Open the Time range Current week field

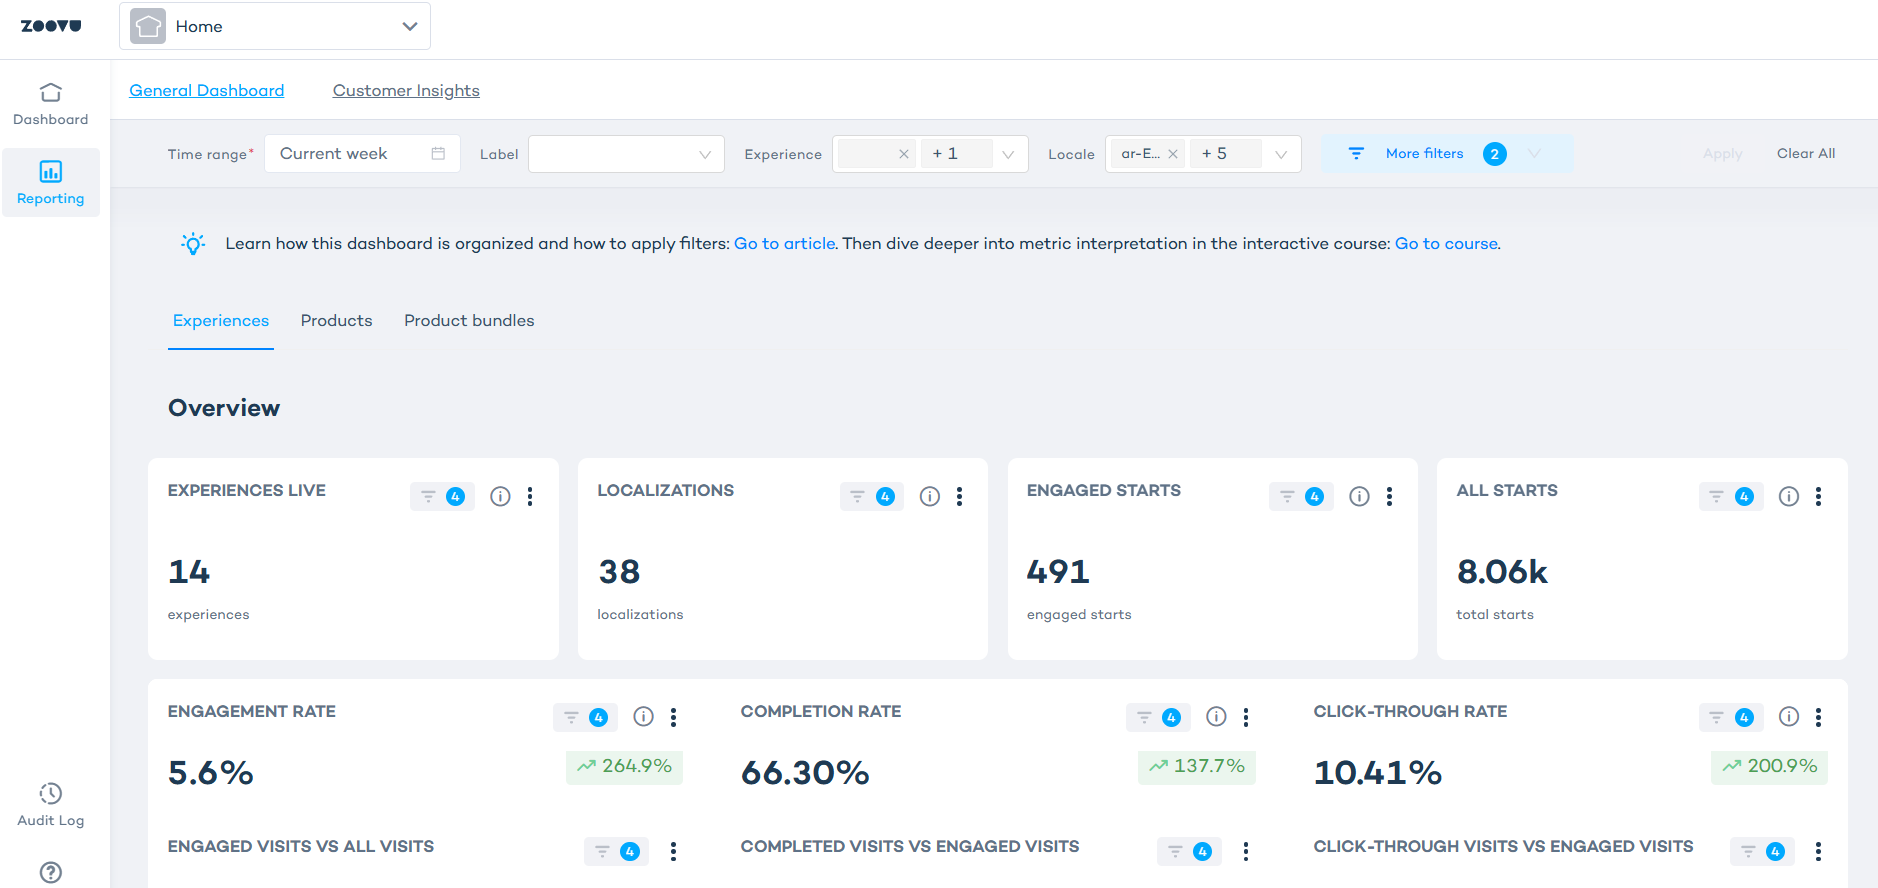362,153
